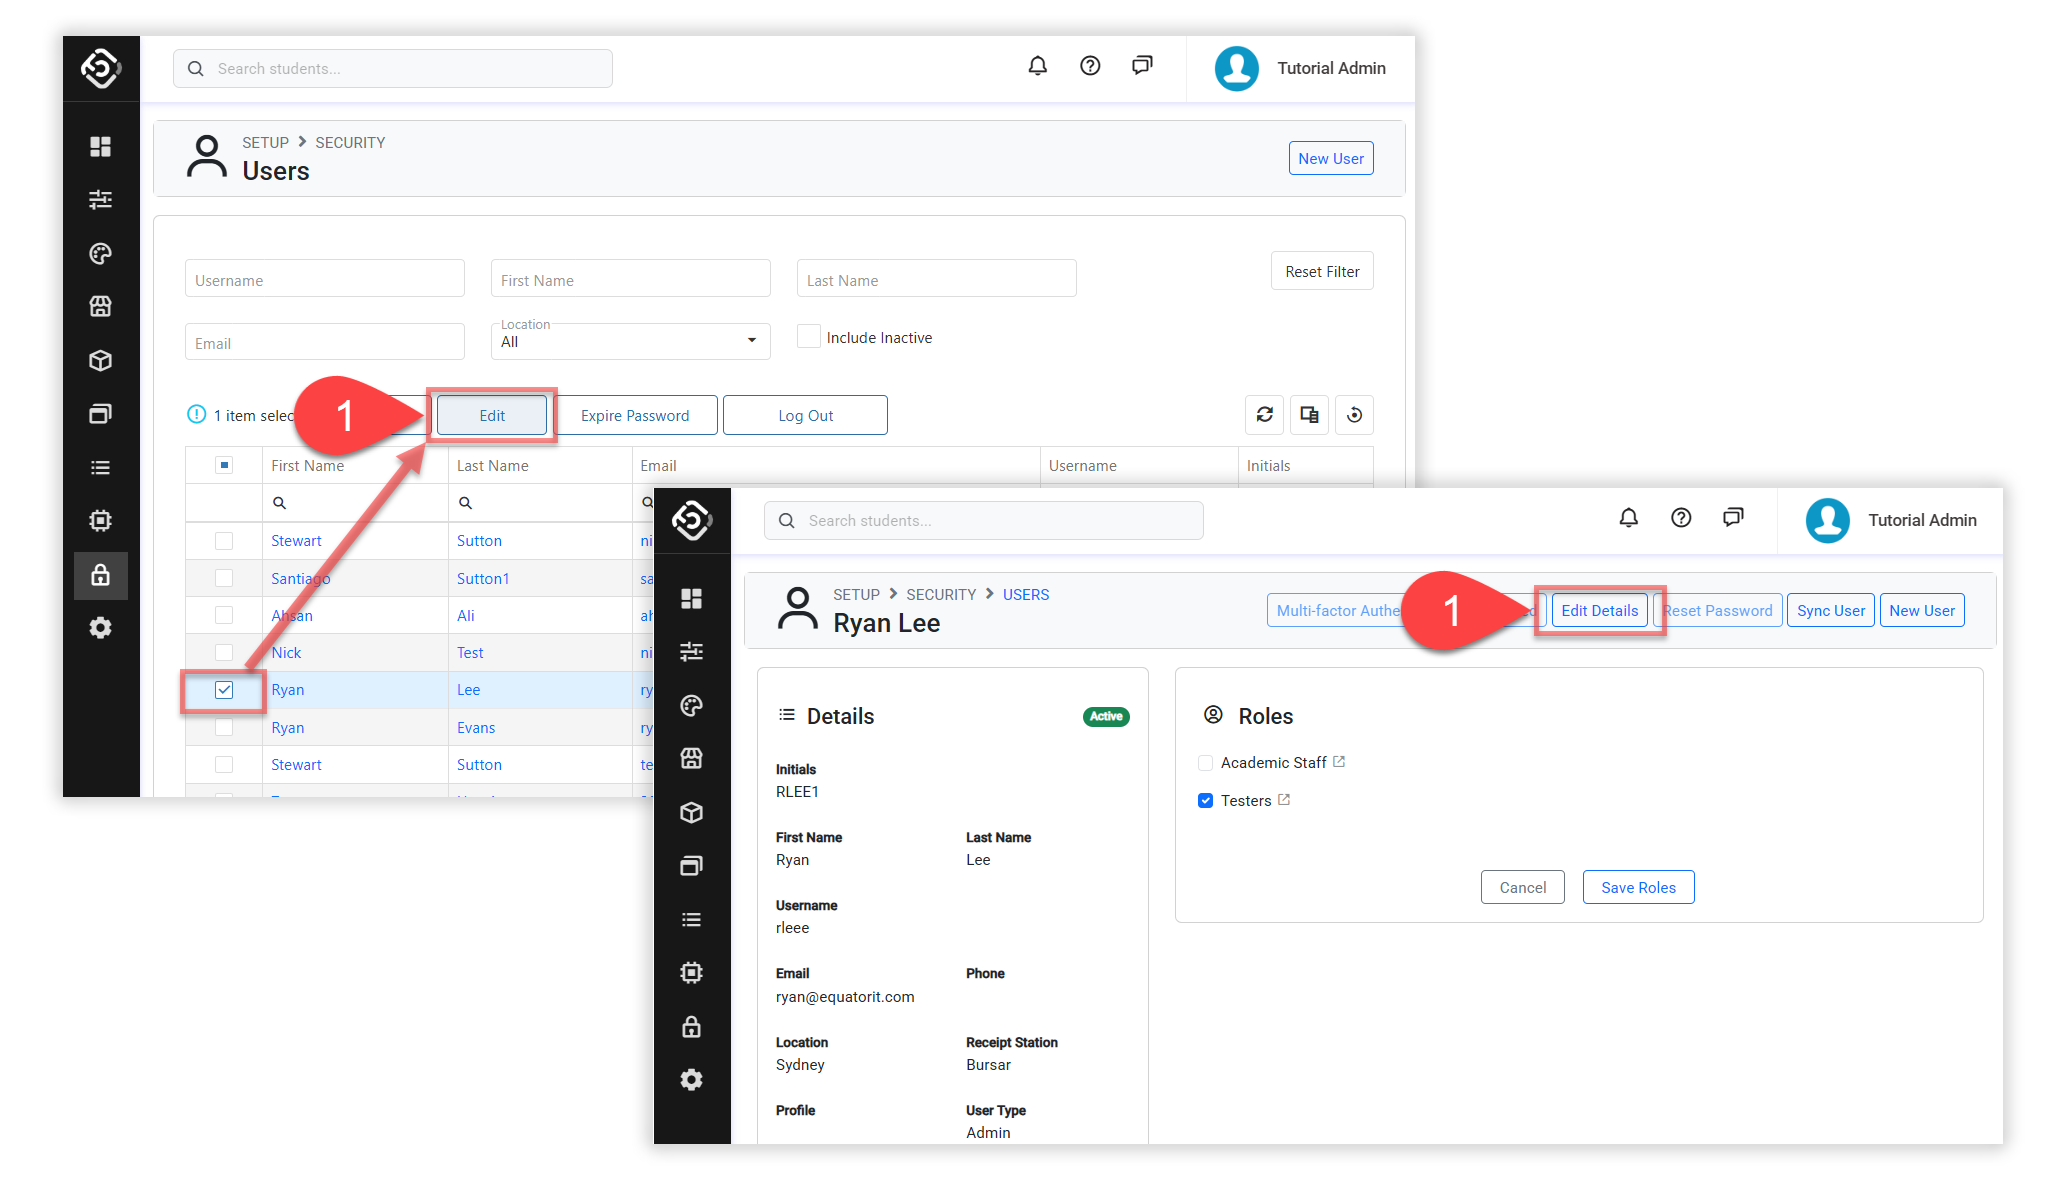Viewport: 2068px width, 1190px height.
Task: Click the export table icon beside refresh
Action: point(1309,415)
